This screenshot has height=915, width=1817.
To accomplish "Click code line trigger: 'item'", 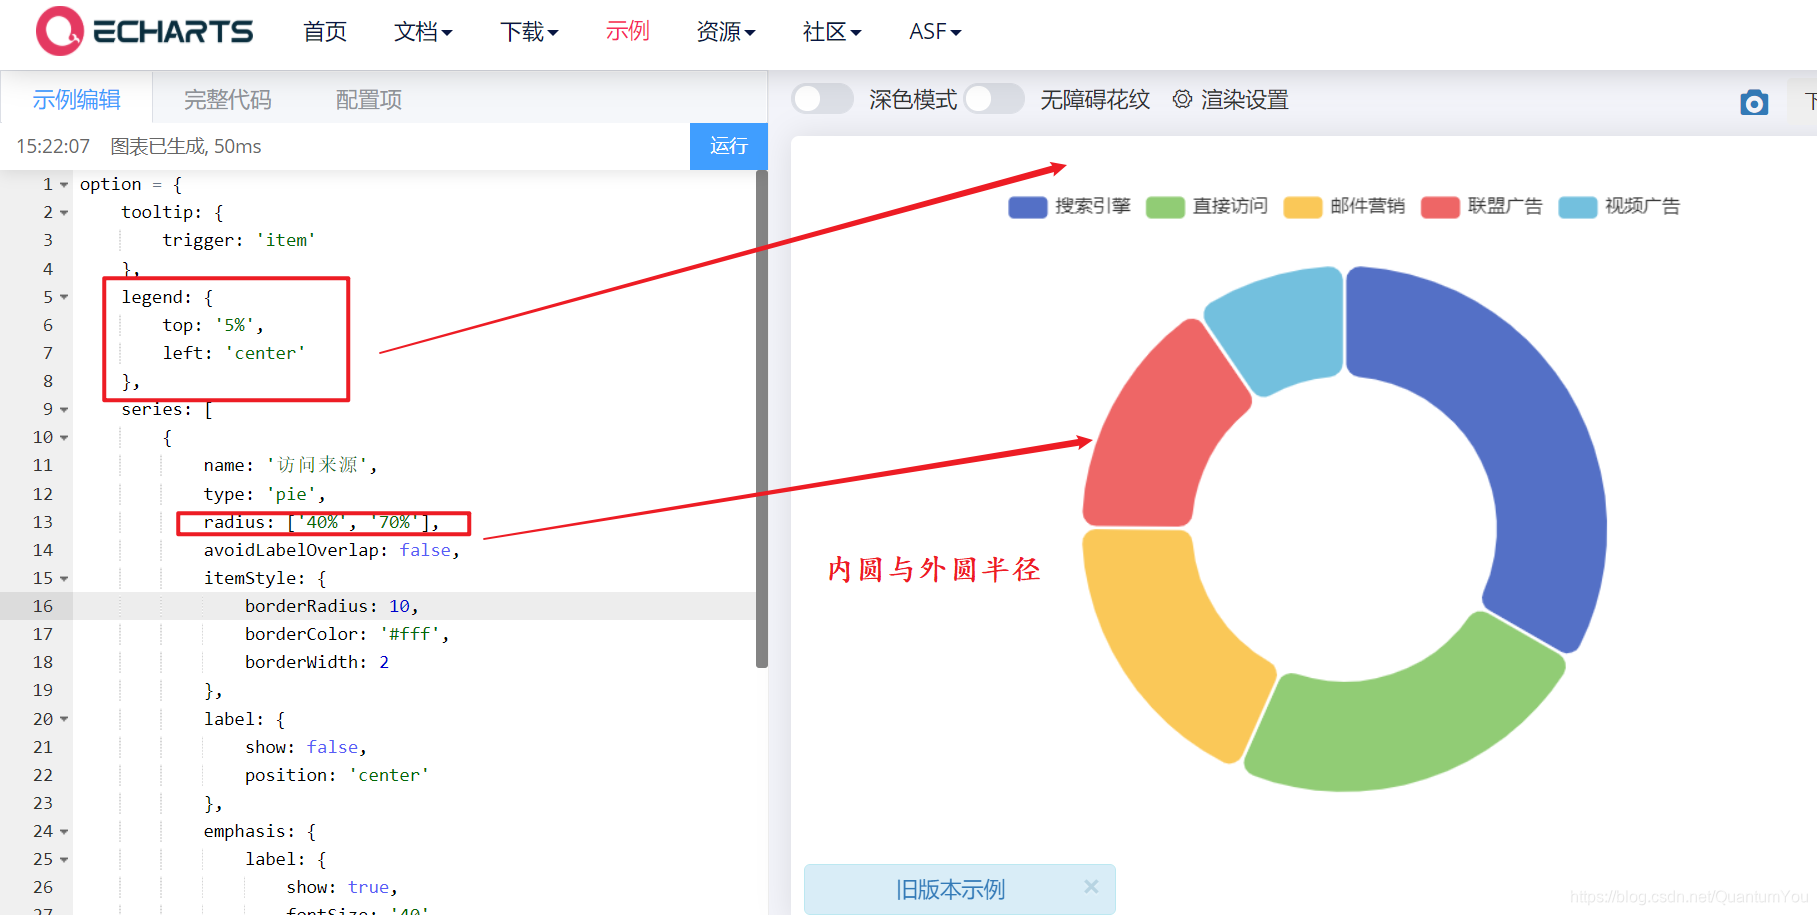I will (238, 240).
